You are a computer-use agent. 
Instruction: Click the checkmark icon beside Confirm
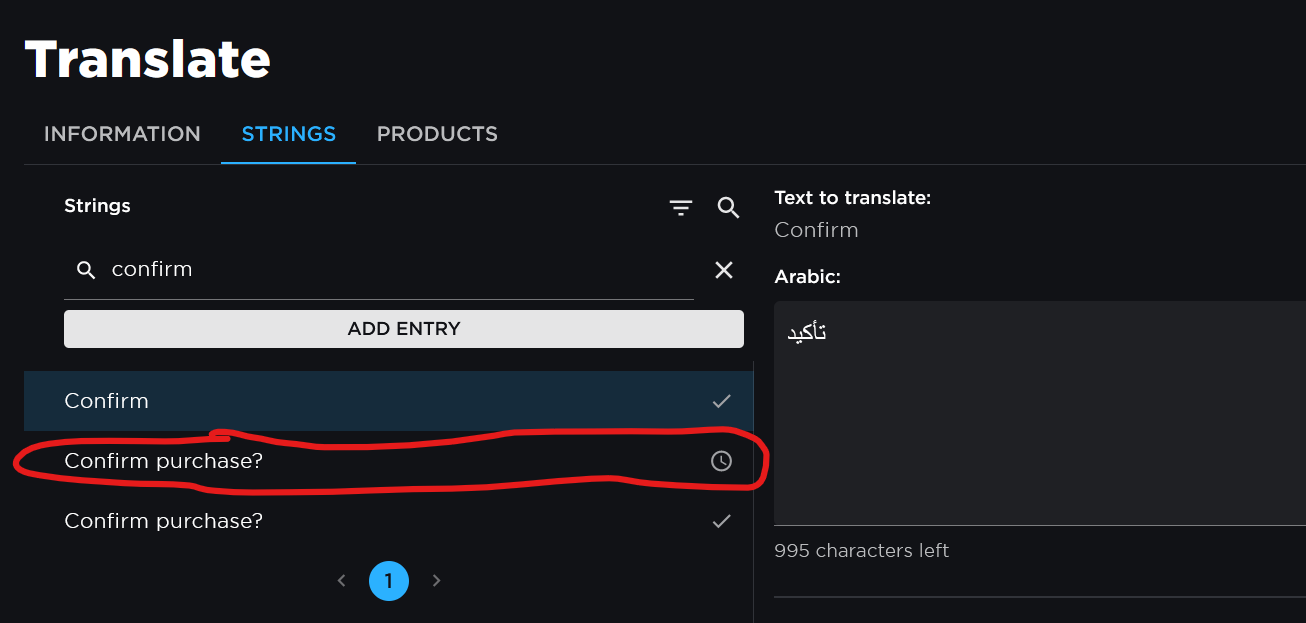(x=721, y=400)
